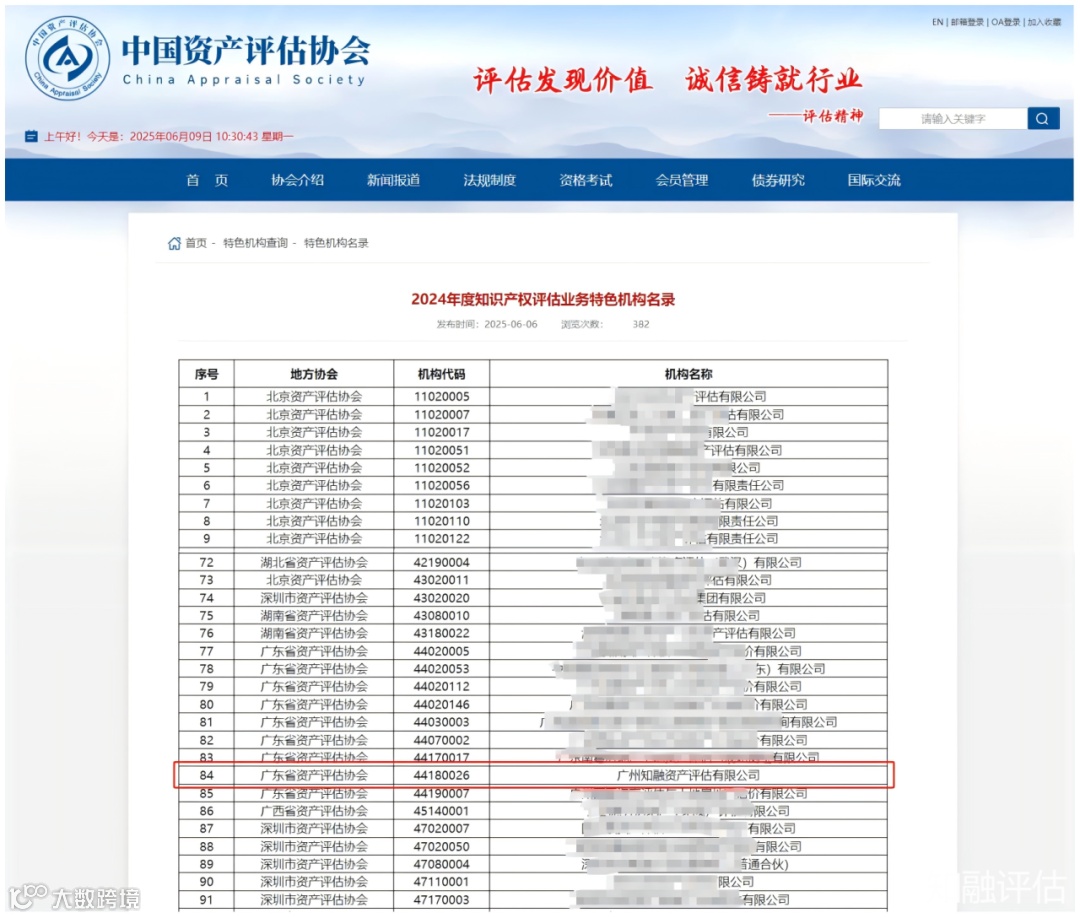
Task: Click 广东省资产评估协会 in row 84
Action: (314, 775)
